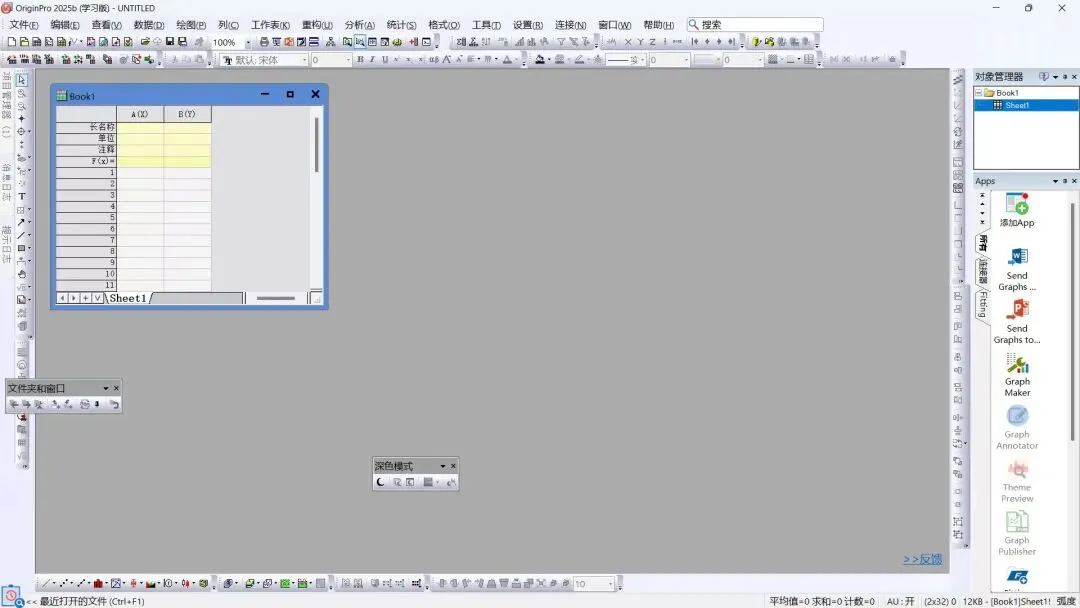This screenshot has width=1080, height=608.
Task: Open the Graph Annotator app
Action: tap(1017, 428)
